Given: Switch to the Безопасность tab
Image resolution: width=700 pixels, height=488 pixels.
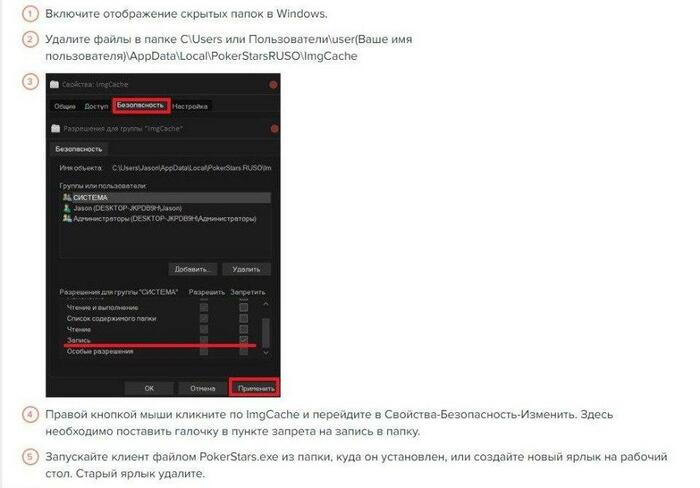Looking at the screenshot, I should pyautogui.click(x=141, y=105).
